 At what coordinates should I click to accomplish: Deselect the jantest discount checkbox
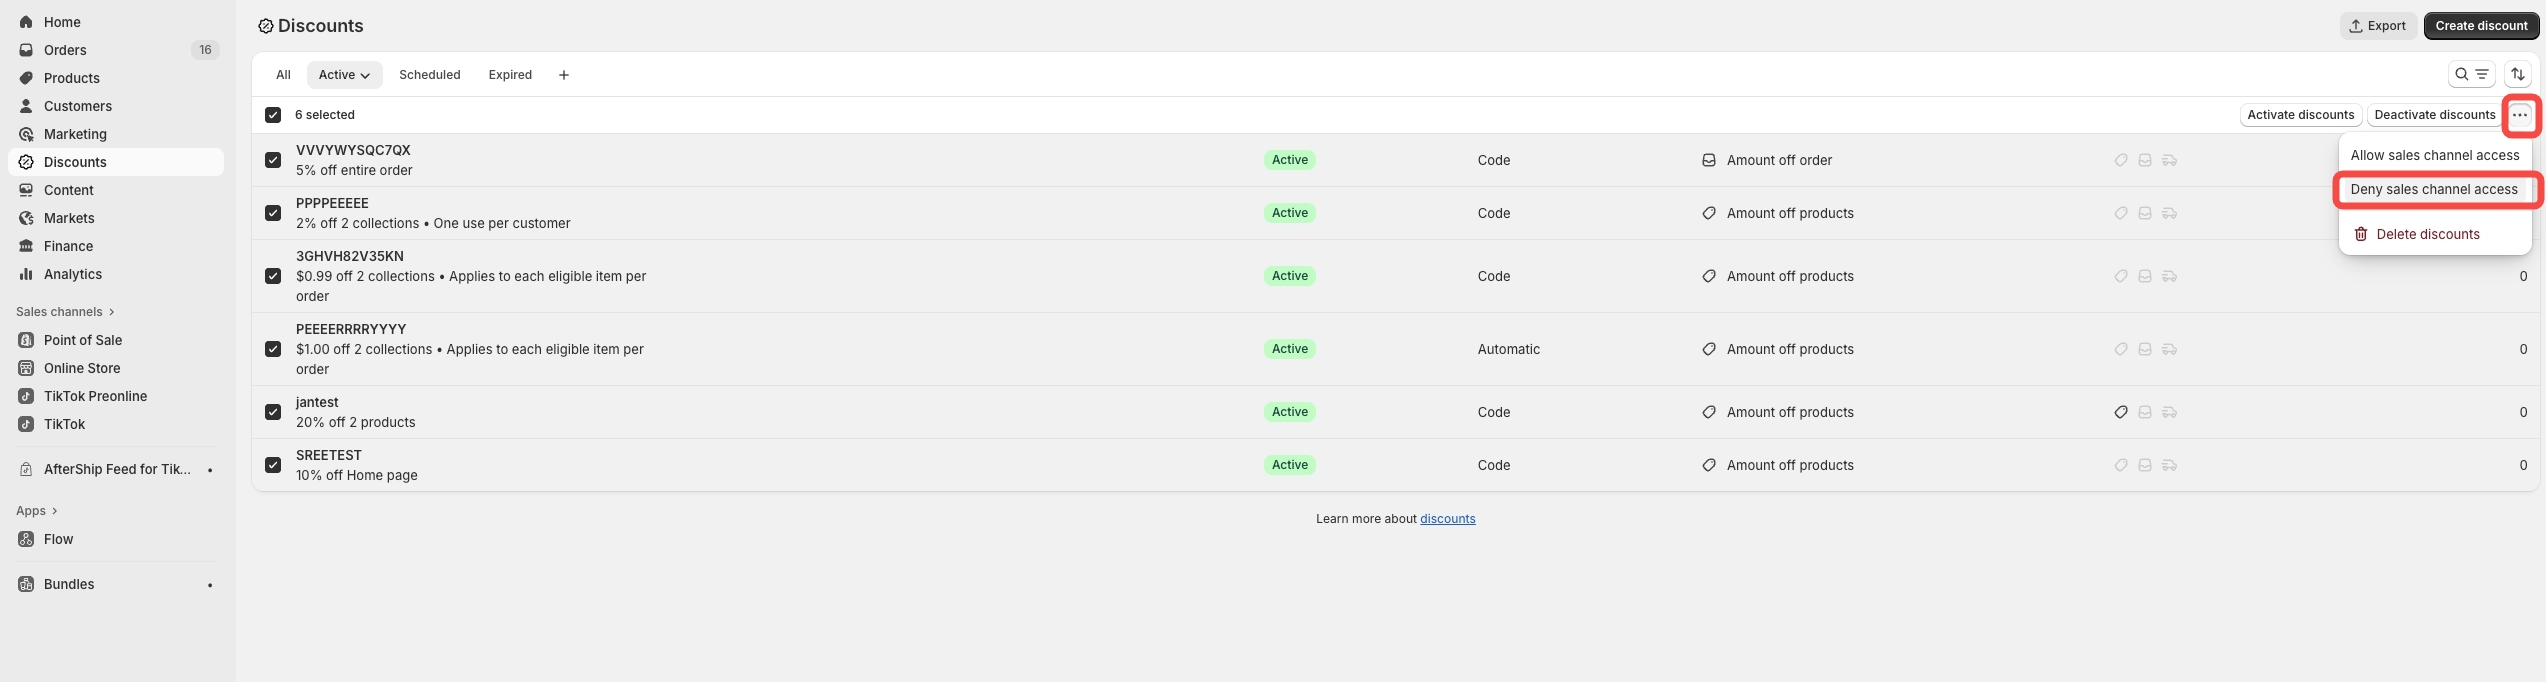273,412
